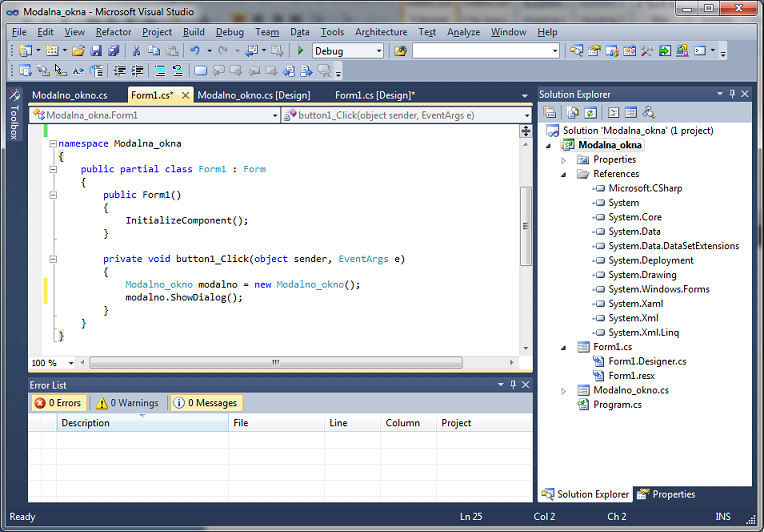Click the Save icon in toolbar
The height and width of the screenshot is (532, 764).
click(97, 50)
